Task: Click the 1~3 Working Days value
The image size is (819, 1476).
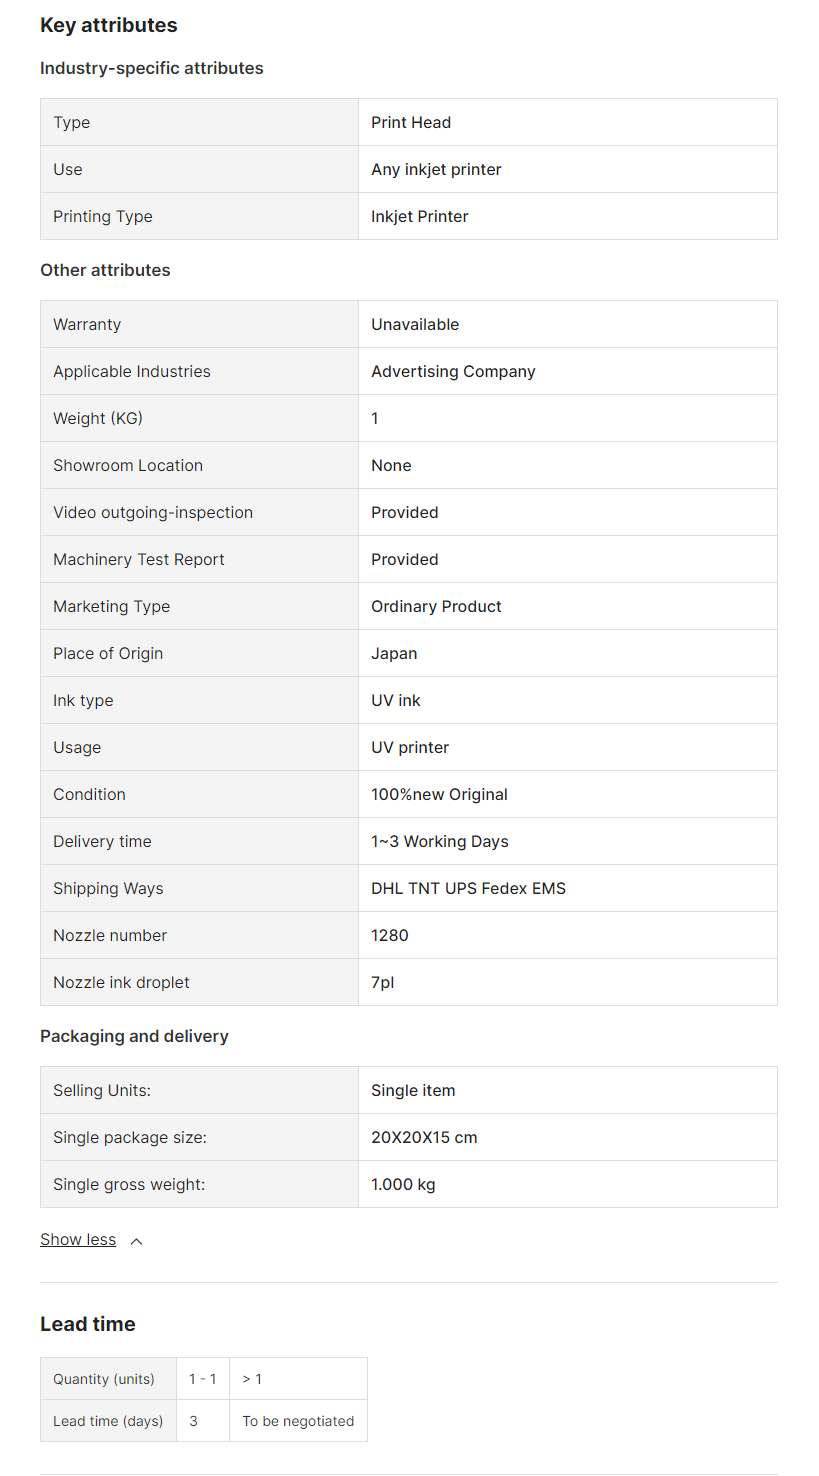Action: pyautogui.click(x=439, y=841)
